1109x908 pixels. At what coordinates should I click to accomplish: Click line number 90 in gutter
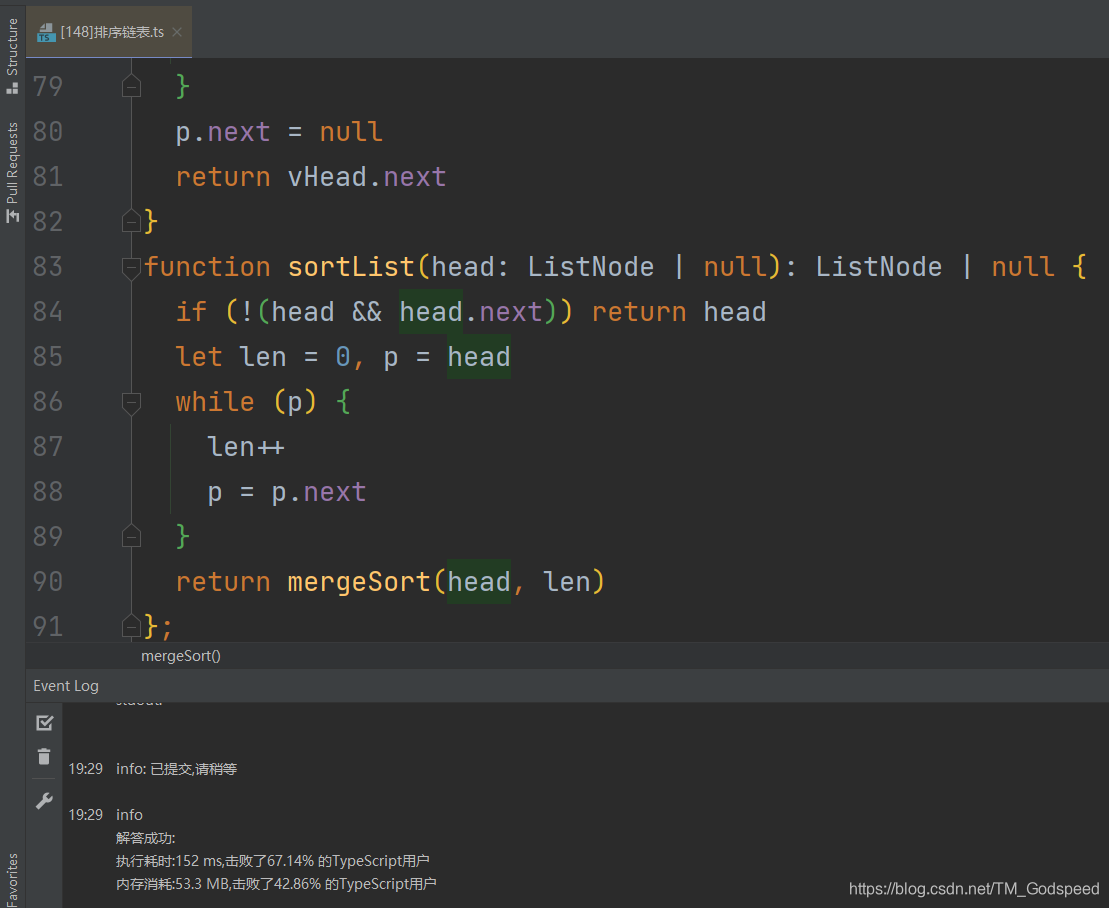[47, 582]
